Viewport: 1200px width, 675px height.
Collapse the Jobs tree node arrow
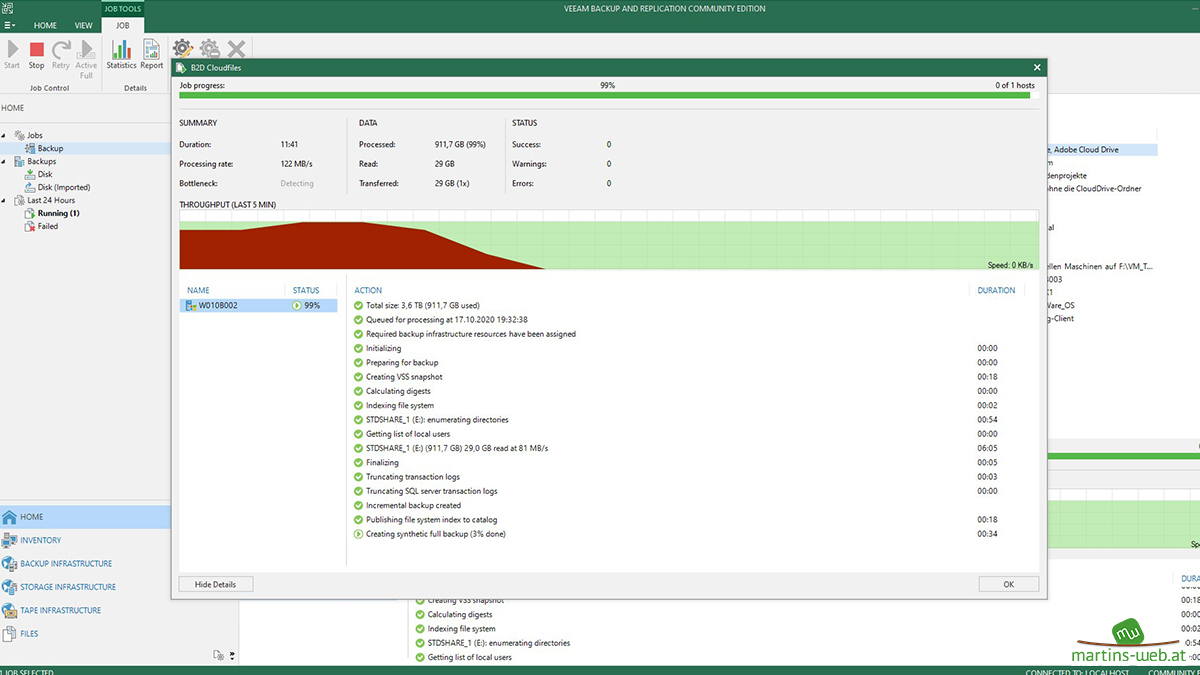point(4,135)
